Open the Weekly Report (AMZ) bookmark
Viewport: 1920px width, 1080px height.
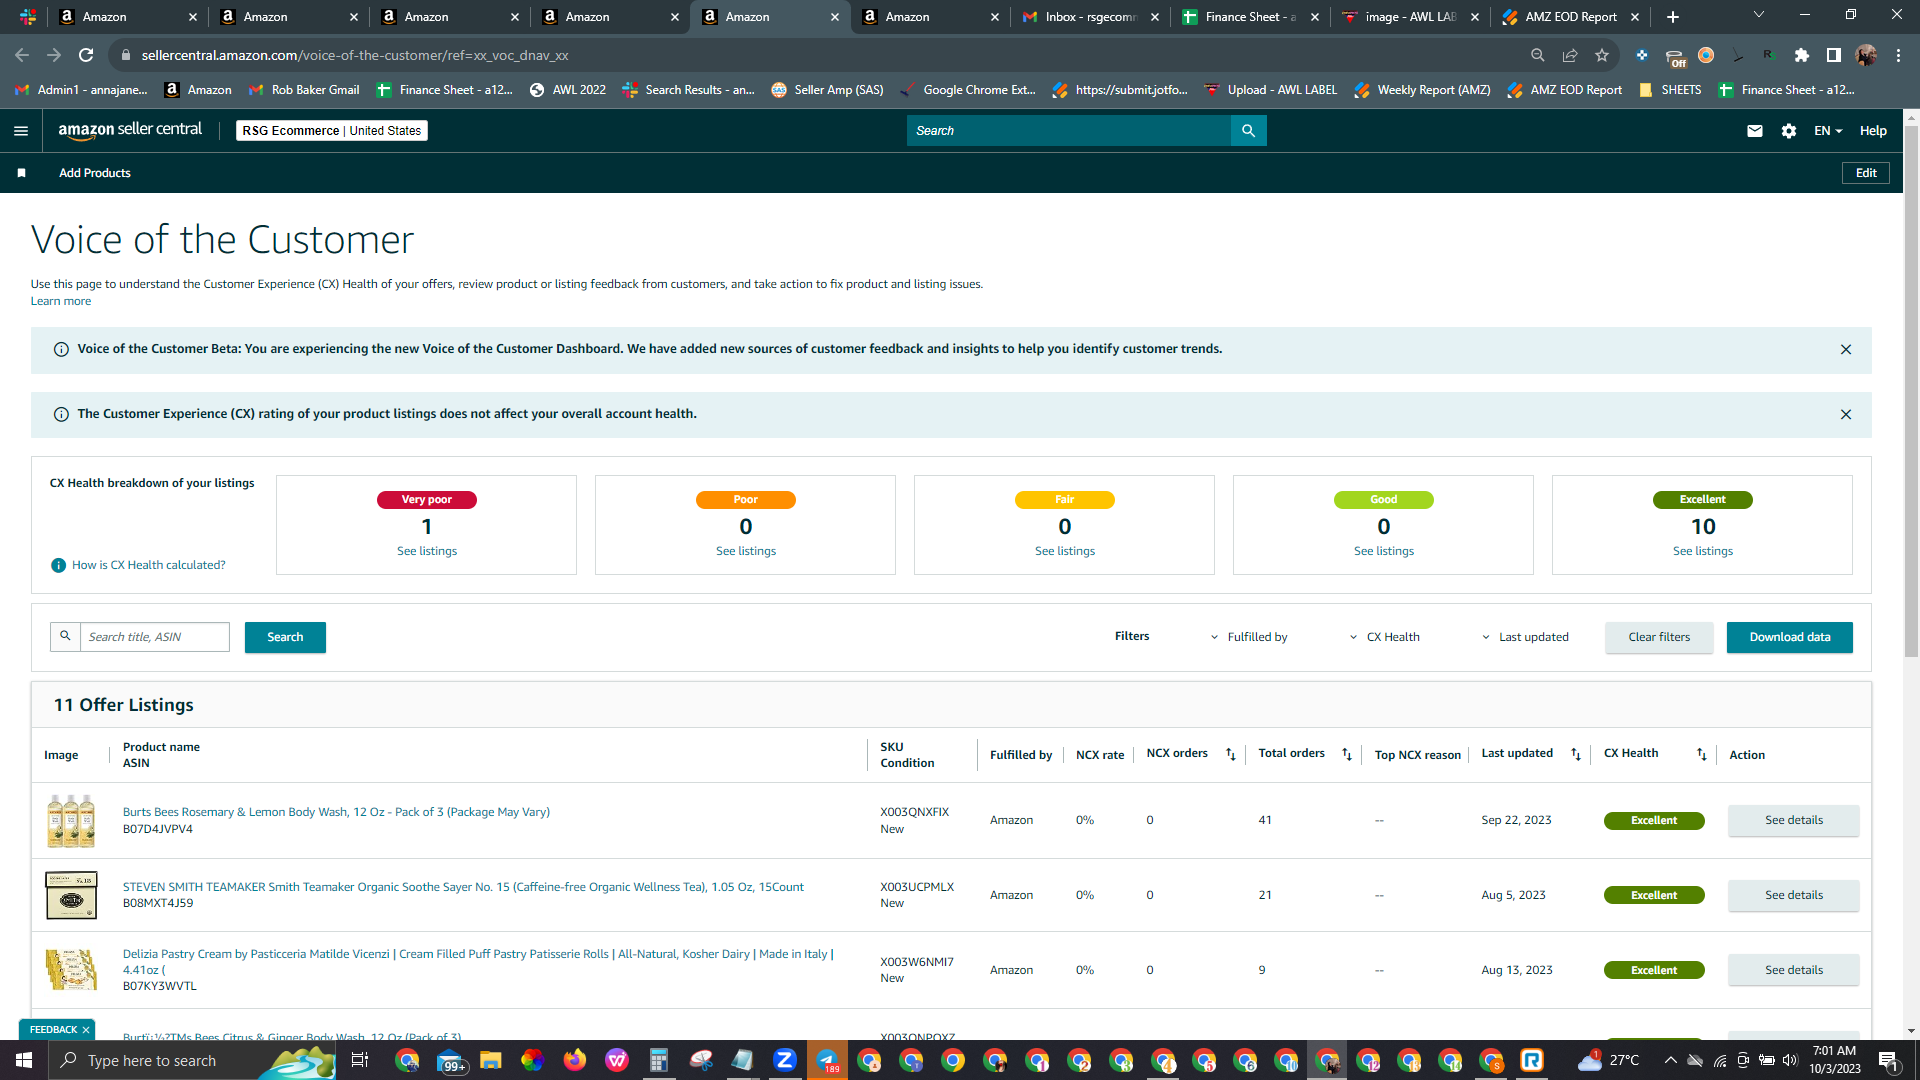tap(1422, 90)
